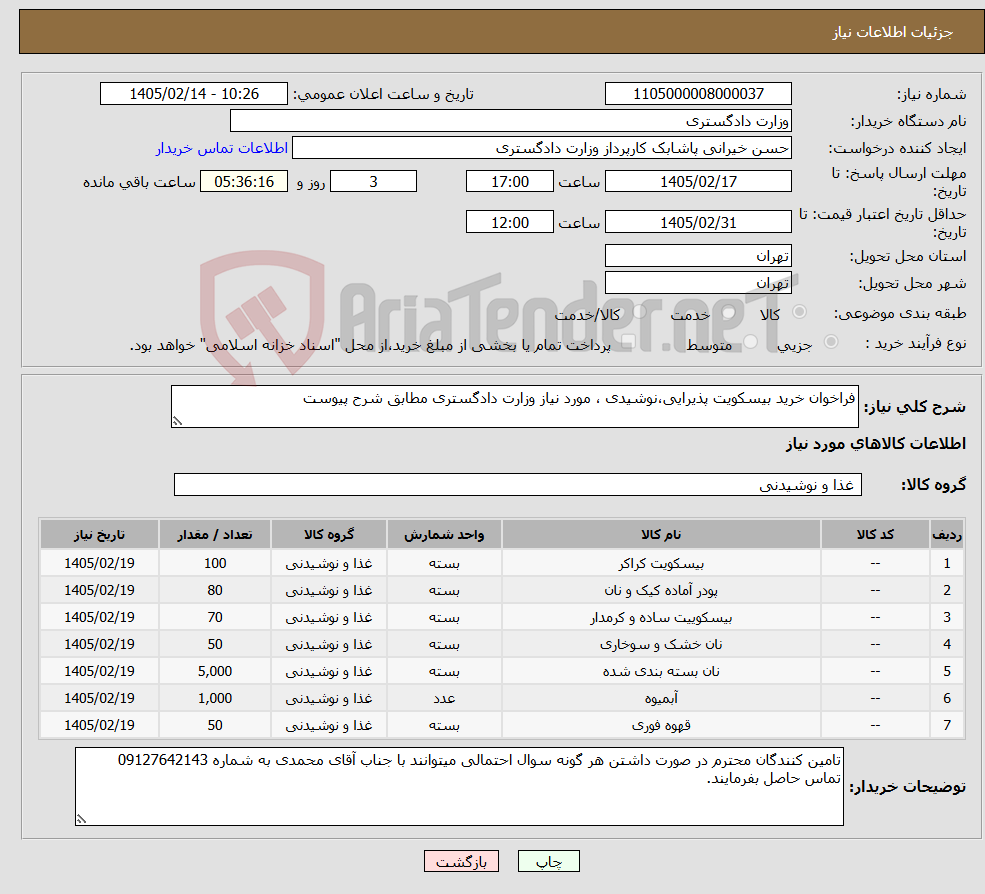The width and height of the screenshot is (985, 894).
Task: Click the quantity 1,000 cell
Action: point(215,699)
